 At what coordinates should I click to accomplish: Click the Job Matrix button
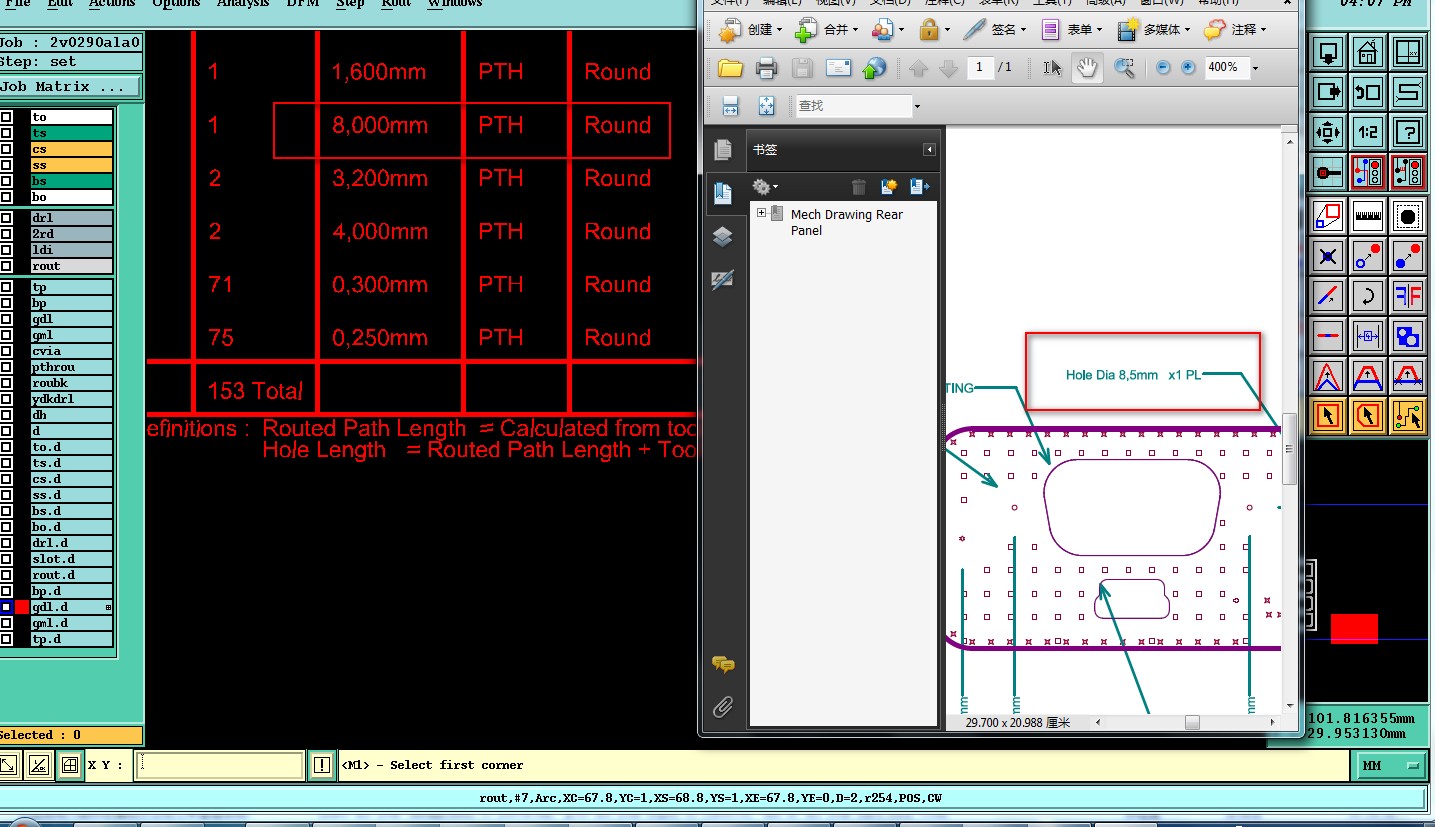click(71, 87)
